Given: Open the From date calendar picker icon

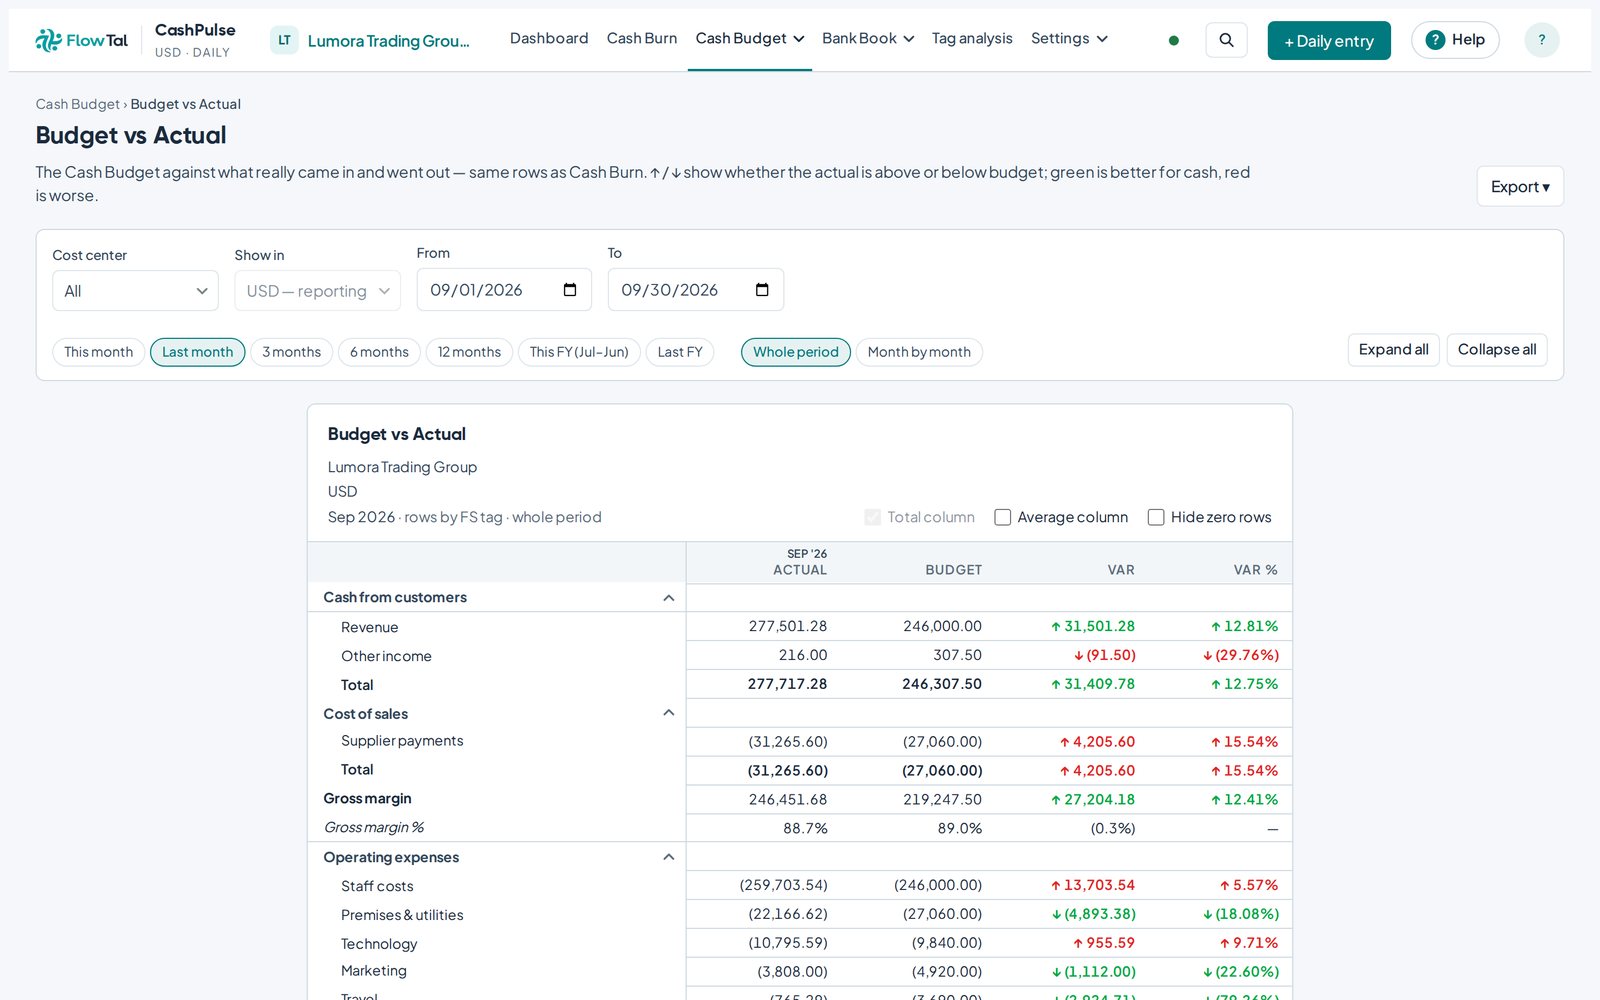Looking at the screenshot, I should pyautogui.click(x=570, y=290).
